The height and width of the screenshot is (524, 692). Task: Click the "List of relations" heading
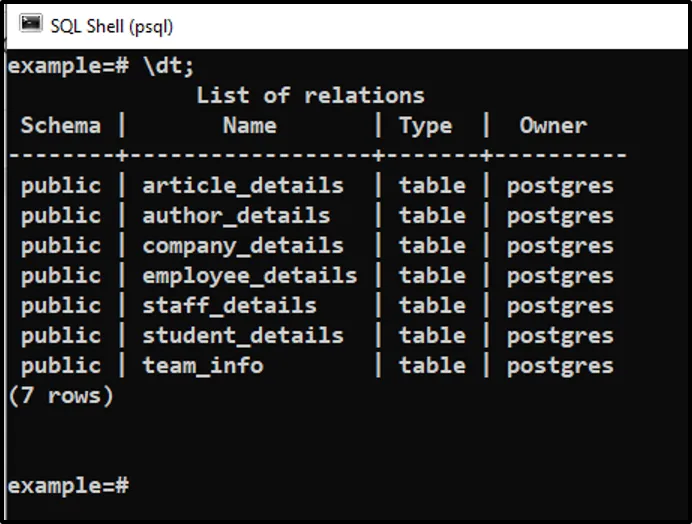point(310,96)
